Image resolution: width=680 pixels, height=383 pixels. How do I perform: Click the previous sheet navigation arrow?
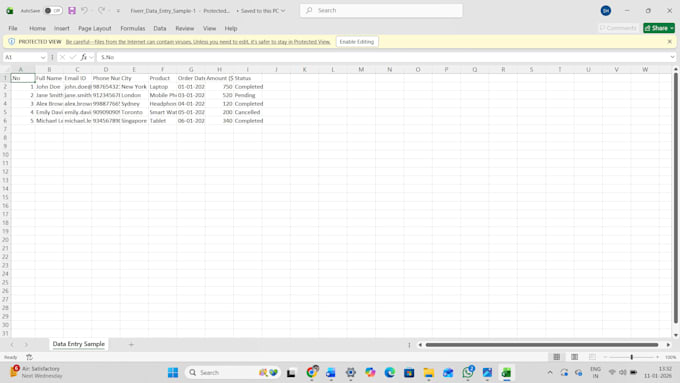(12, 344)
